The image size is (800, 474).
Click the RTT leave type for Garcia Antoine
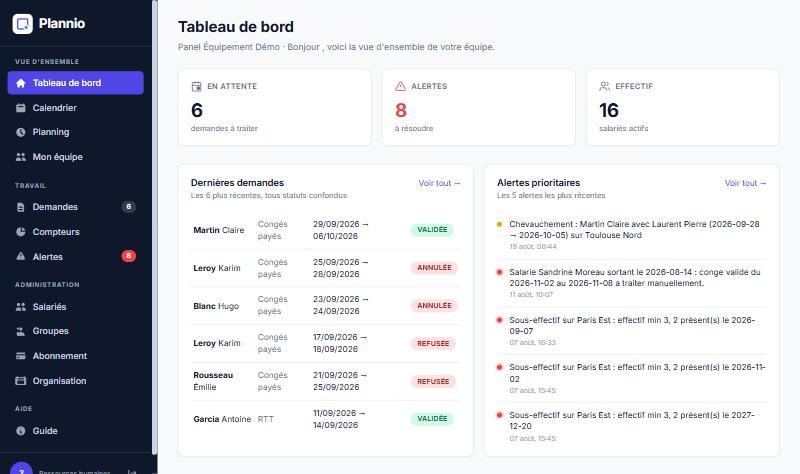(266, 419)
